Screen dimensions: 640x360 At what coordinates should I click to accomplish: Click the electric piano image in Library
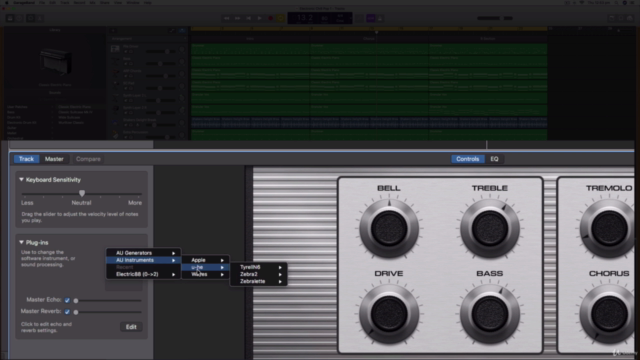56,62
